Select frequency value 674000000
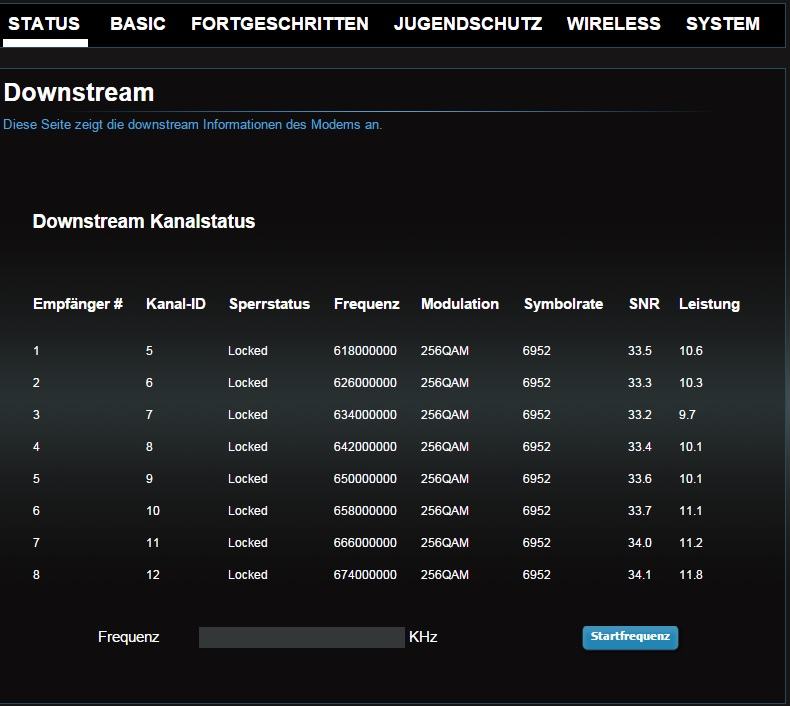The width and height of the screenshot is (790, 706). coord(365,574)
